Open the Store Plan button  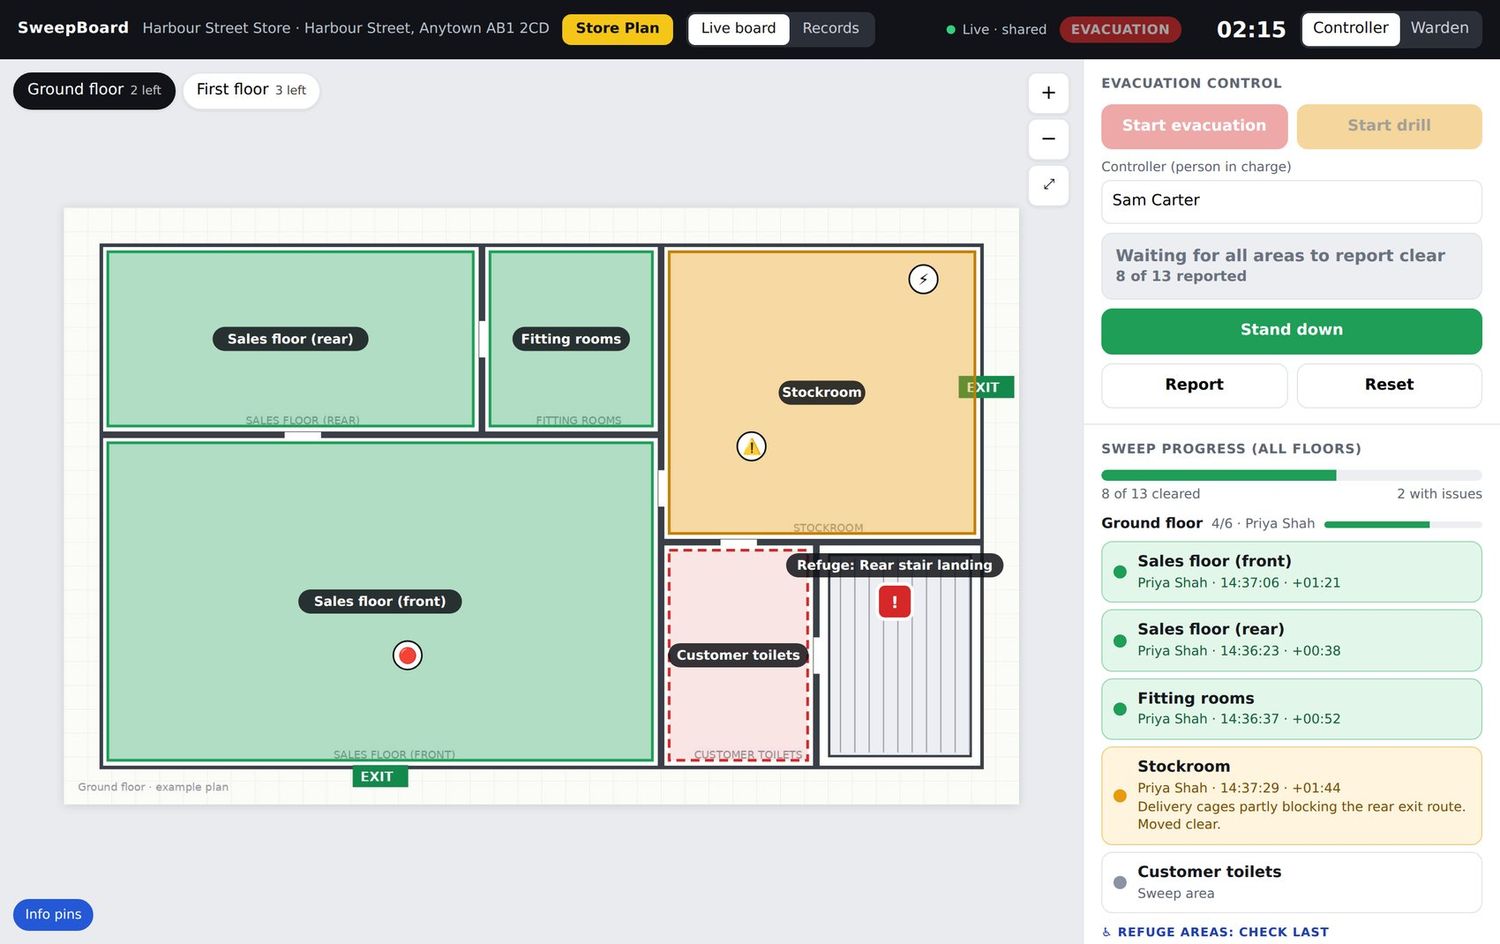coord(617,29)
